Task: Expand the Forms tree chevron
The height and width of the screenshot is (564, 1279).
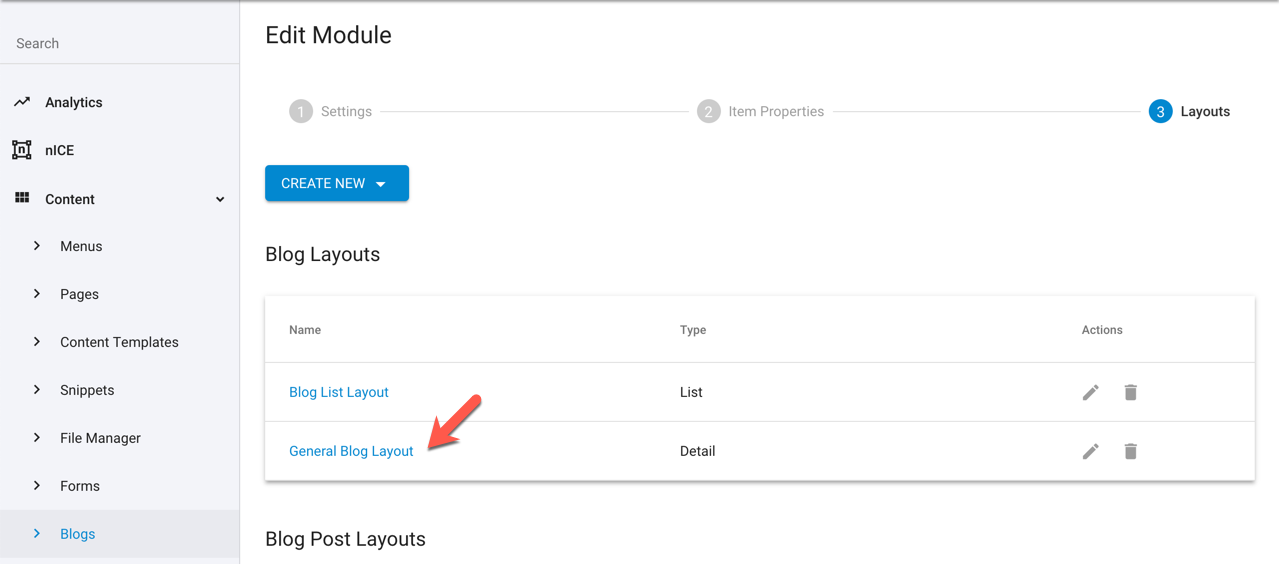Action: click(37, 486)
